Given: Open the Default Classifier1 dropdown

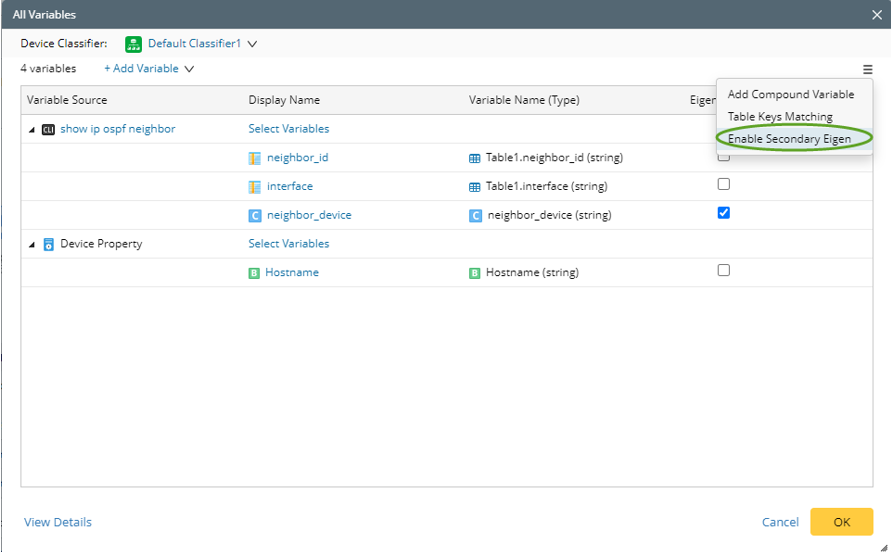Looking at the screenshot, I should tap(252, 44).
